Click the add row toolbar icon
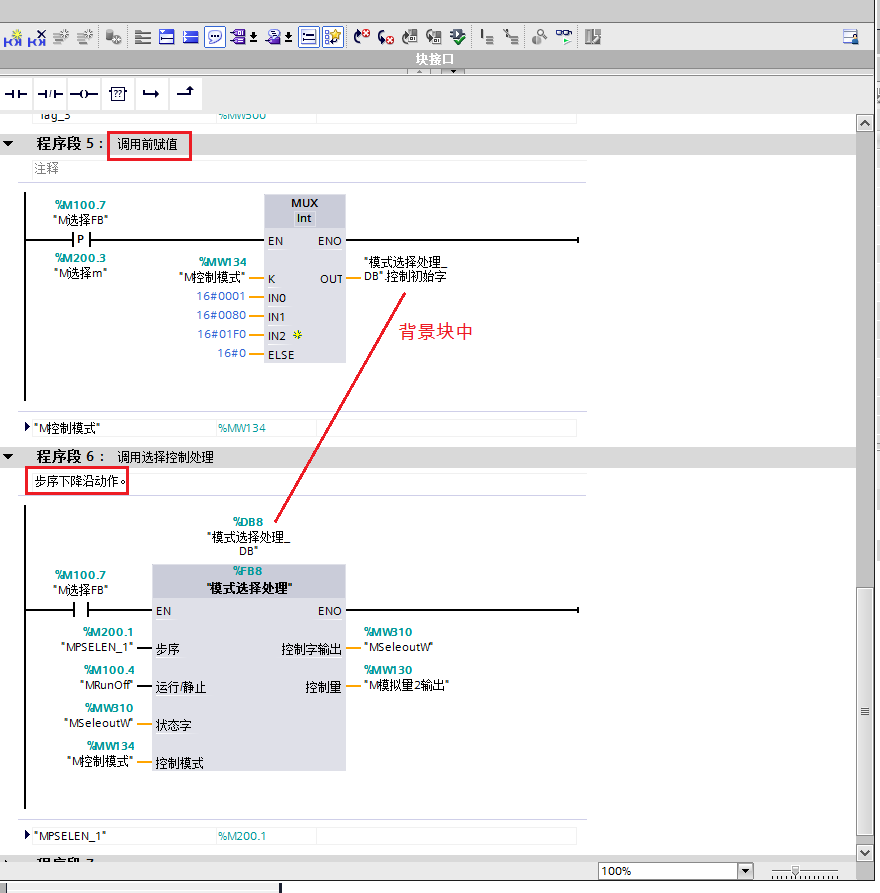 pyautogui.click(x=85, y=37)
